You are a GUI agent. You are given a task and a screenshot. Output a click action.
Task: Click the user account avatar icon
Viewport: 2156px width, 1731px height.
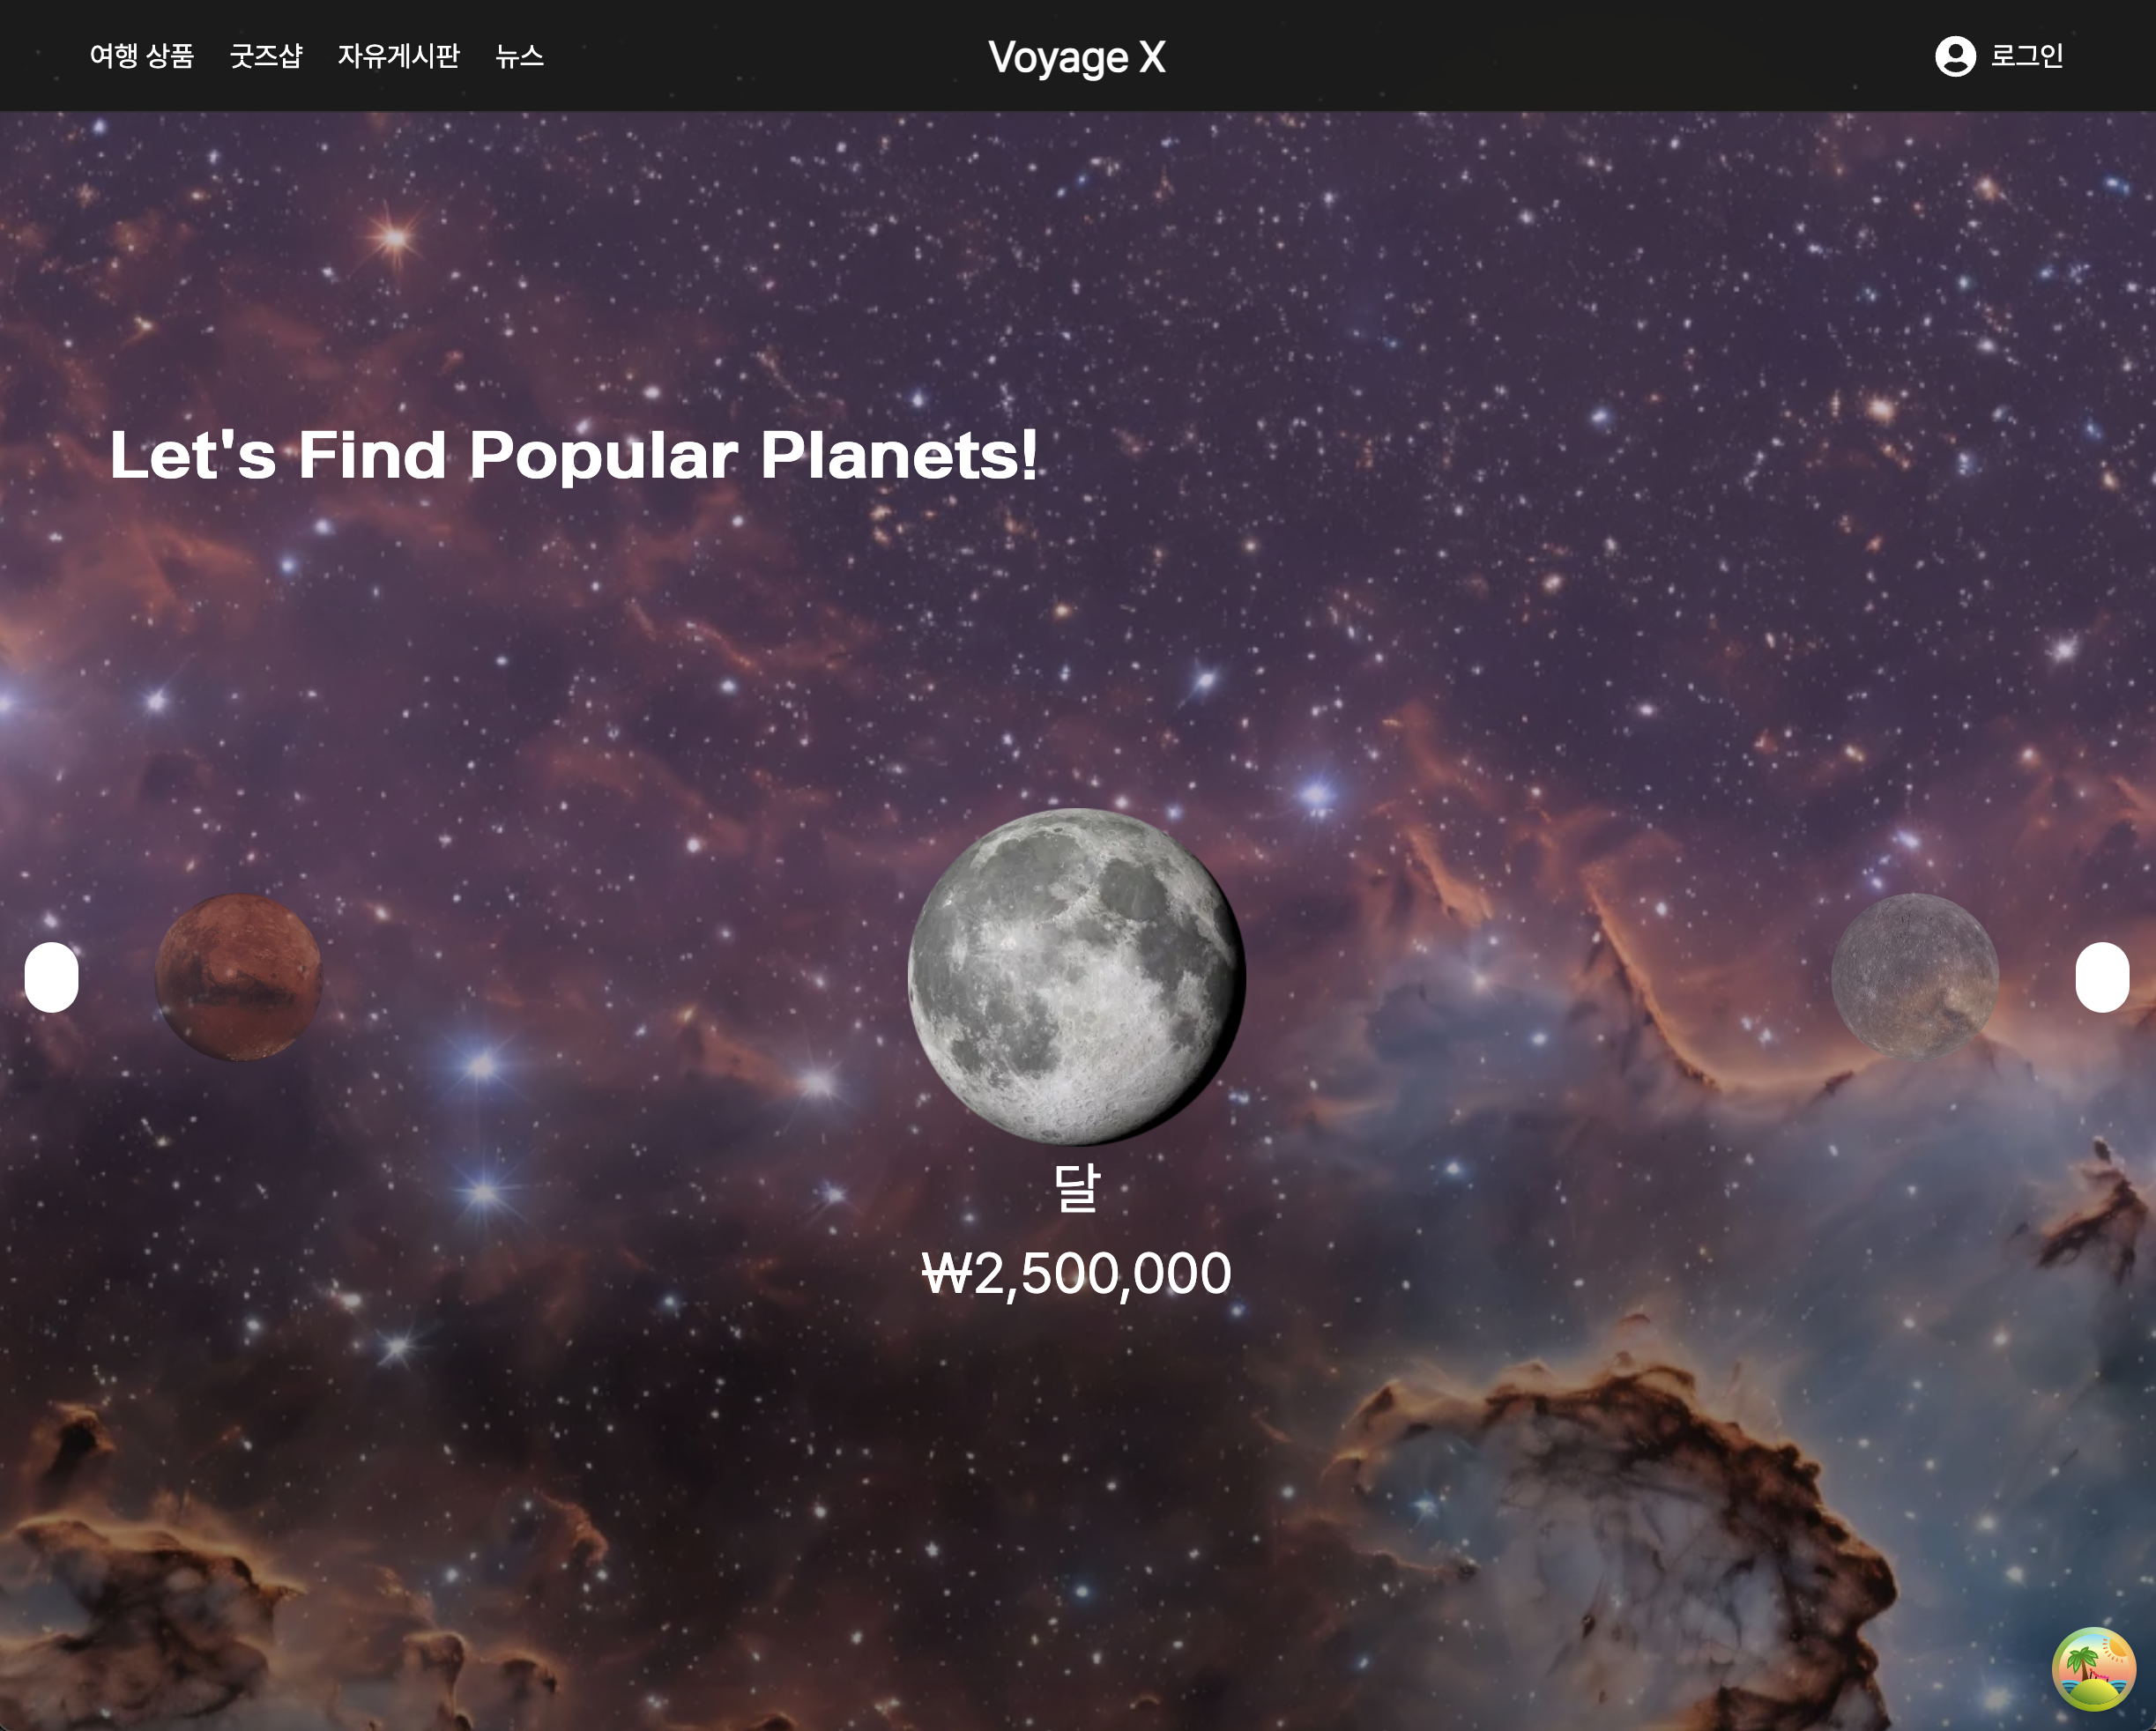(1955, 56)
